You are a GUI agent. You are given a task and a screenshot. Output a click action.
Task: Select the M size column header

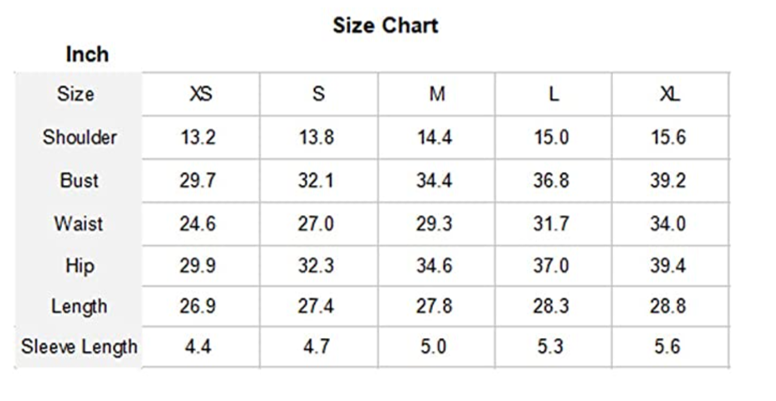[x=437, y=95]
